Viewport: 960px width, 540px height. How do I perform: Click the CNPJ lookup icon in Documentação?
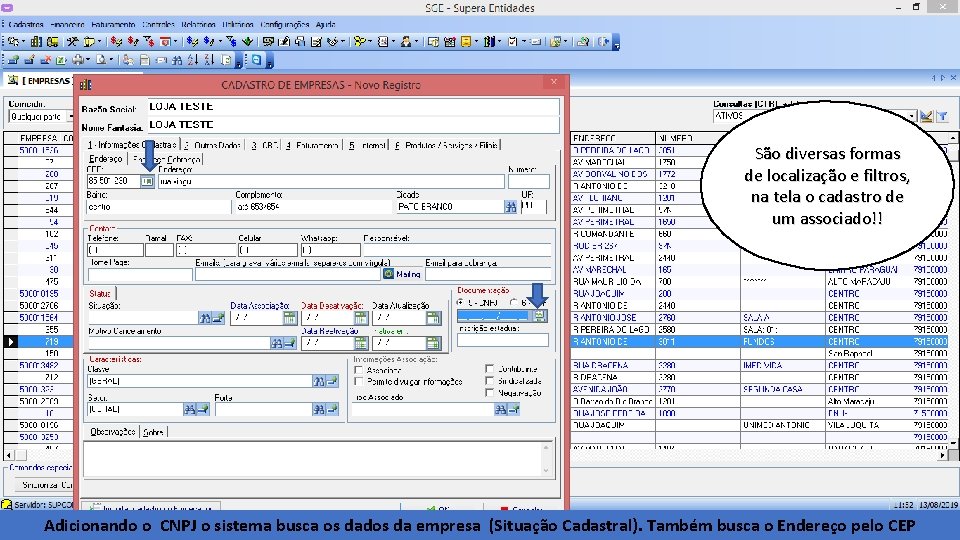point(539,316)
